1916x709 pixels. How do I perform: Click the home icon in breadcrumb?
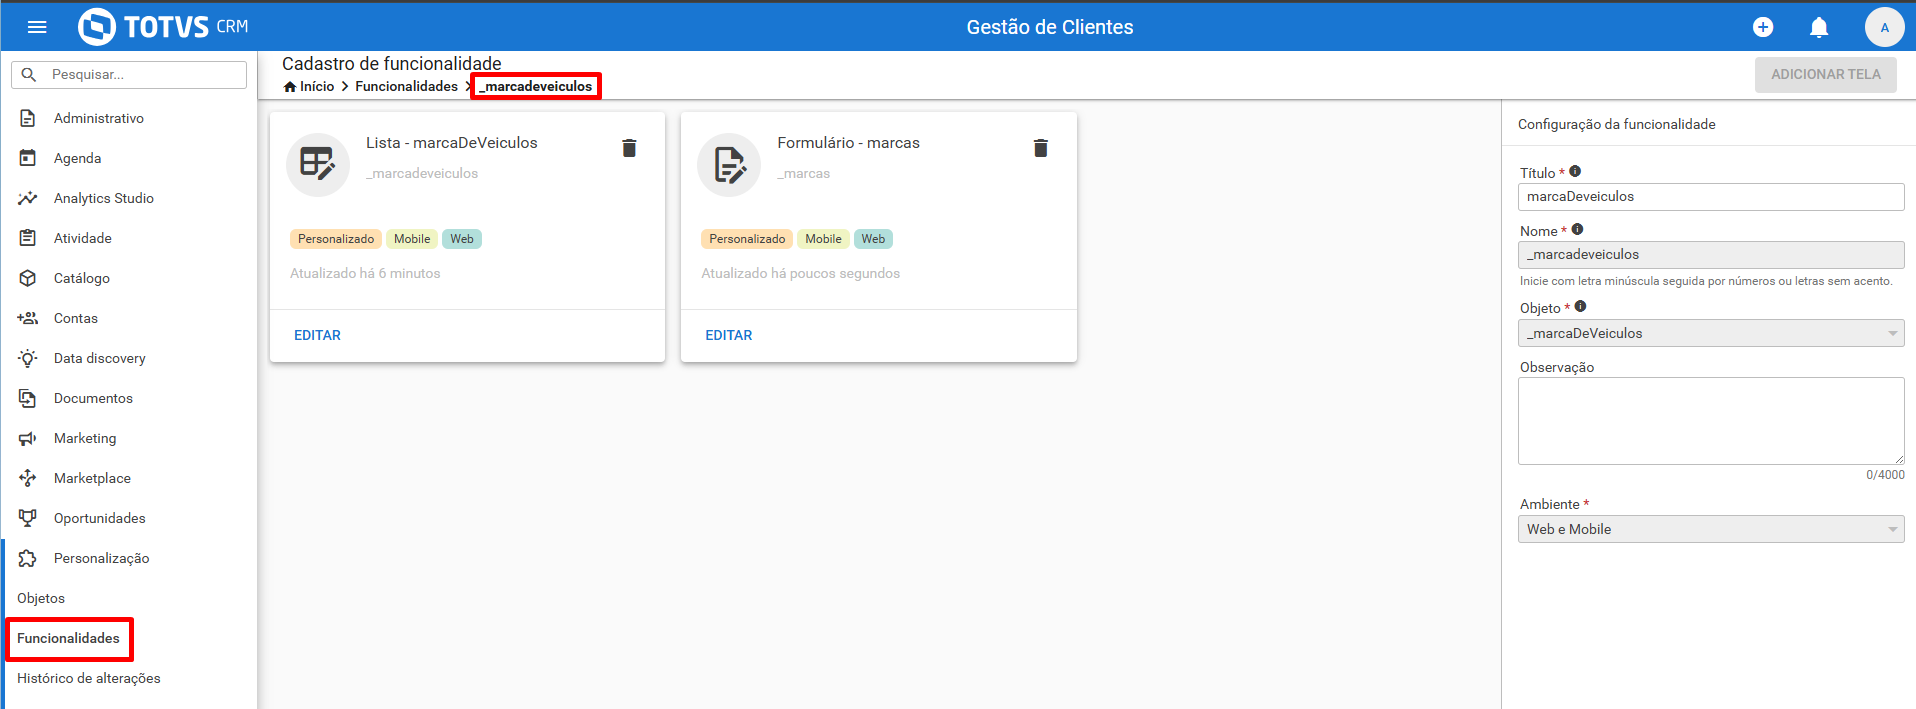click(x=290, y=87)
